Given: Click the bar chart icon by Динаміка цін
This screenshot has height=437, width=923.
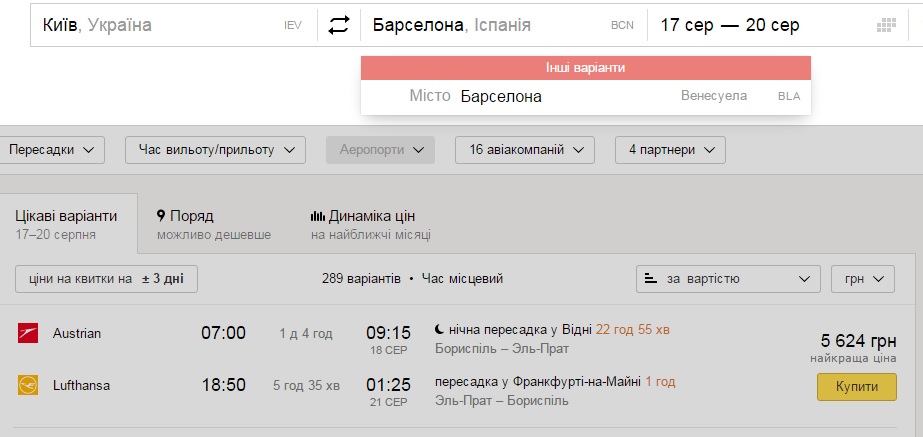Looking at the screenshot, I should 318,216.
